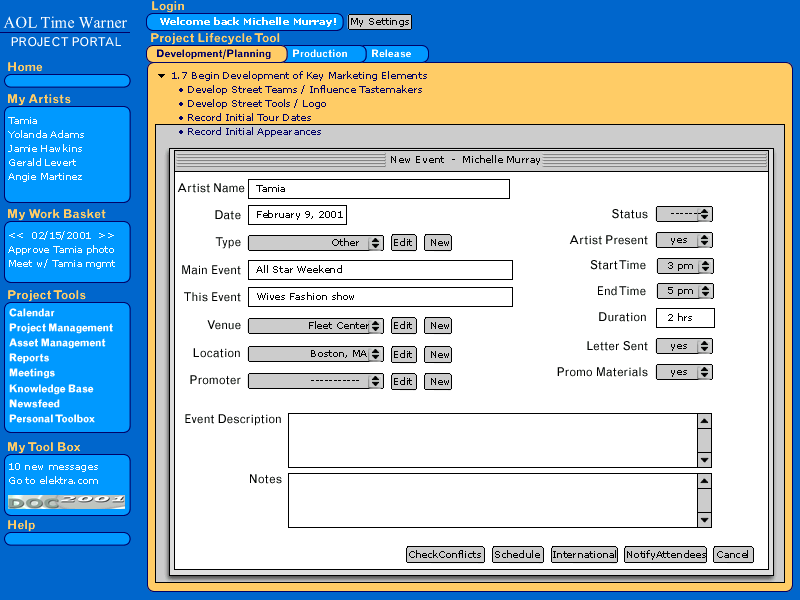This screenshot has width=800, height=600.
Task: Click Edit next to Venue
Action: (404, 326)
